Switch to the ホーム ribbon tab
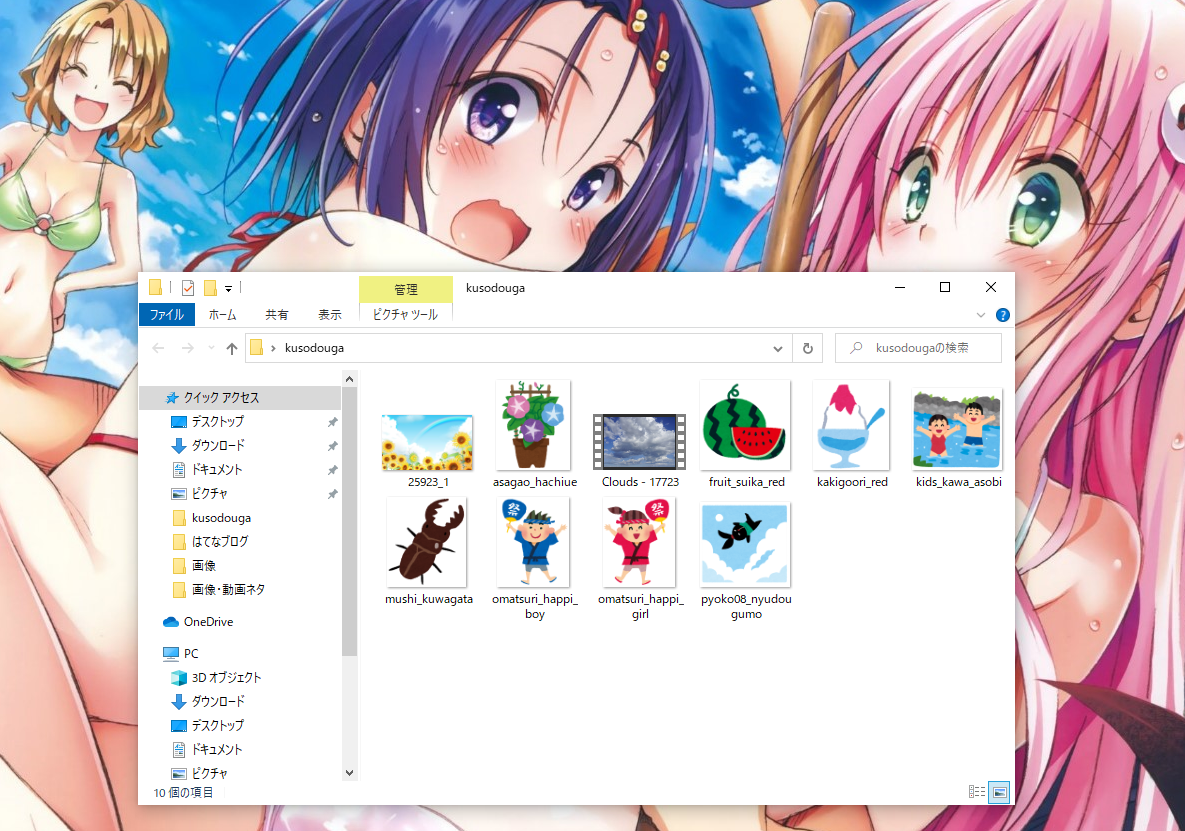 pos(222,314)
